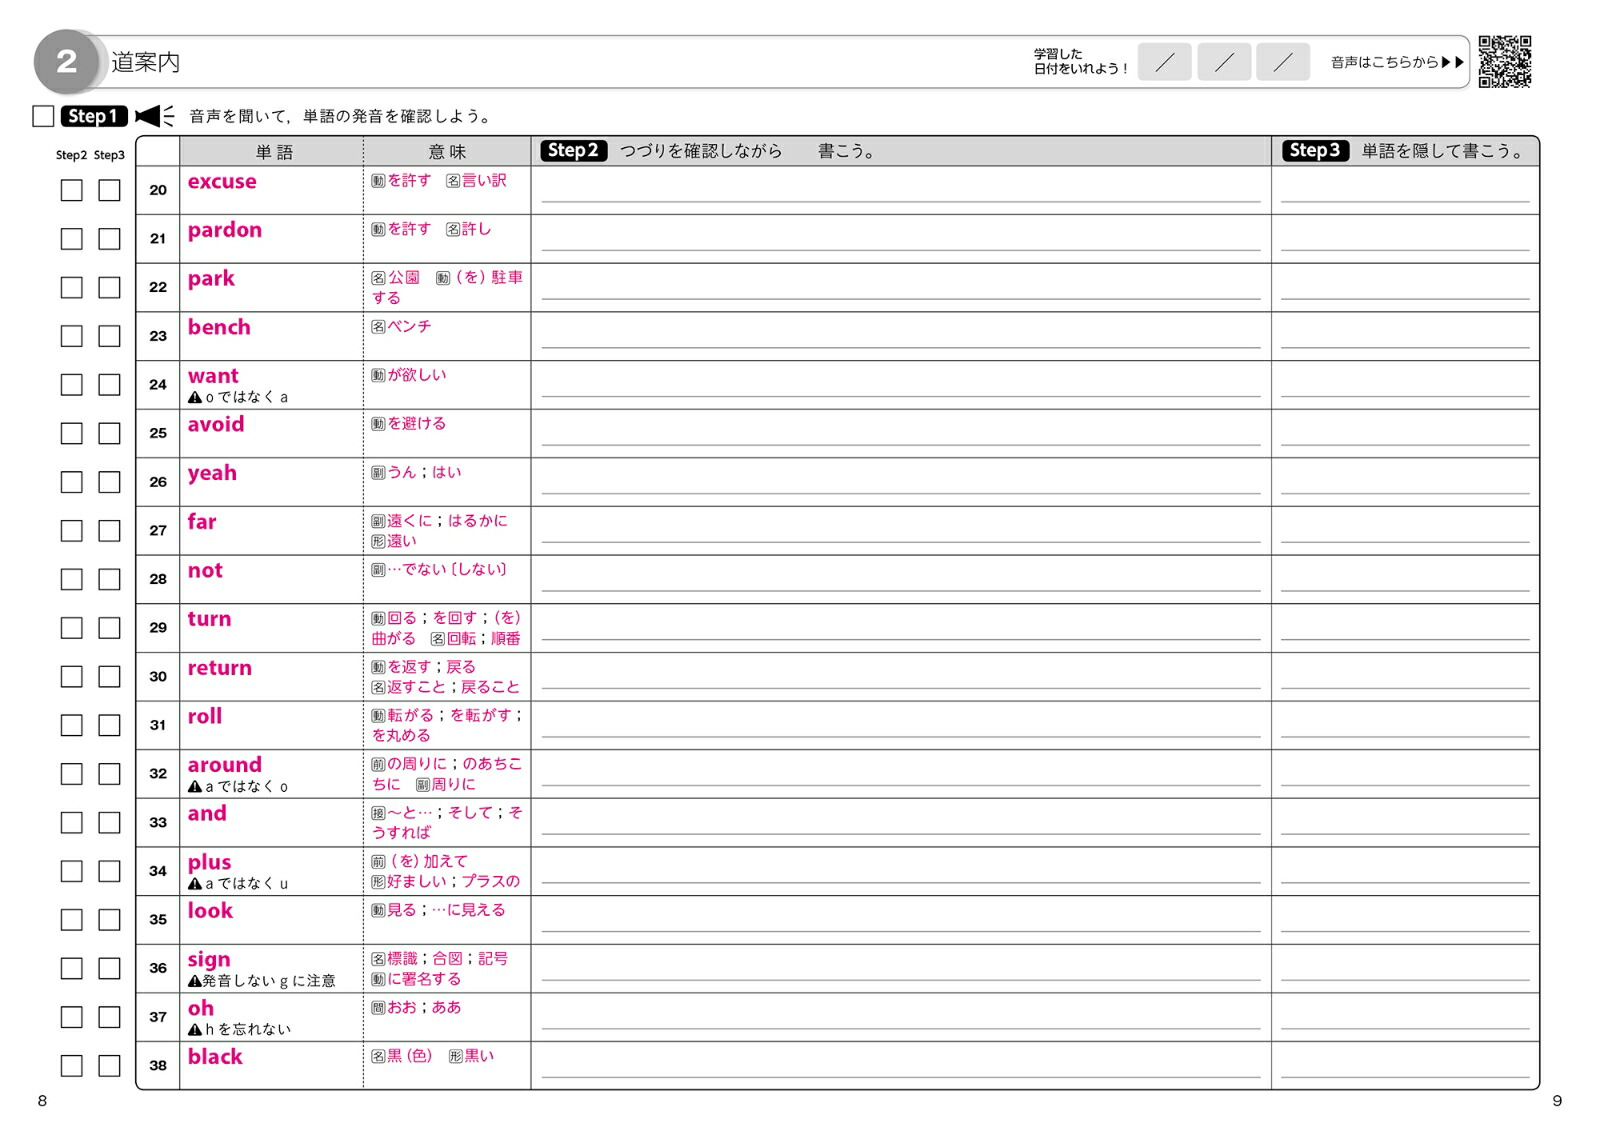Click the word far
The height and width of the screenshot is (1135, 1600).
(x=202, y=522)
